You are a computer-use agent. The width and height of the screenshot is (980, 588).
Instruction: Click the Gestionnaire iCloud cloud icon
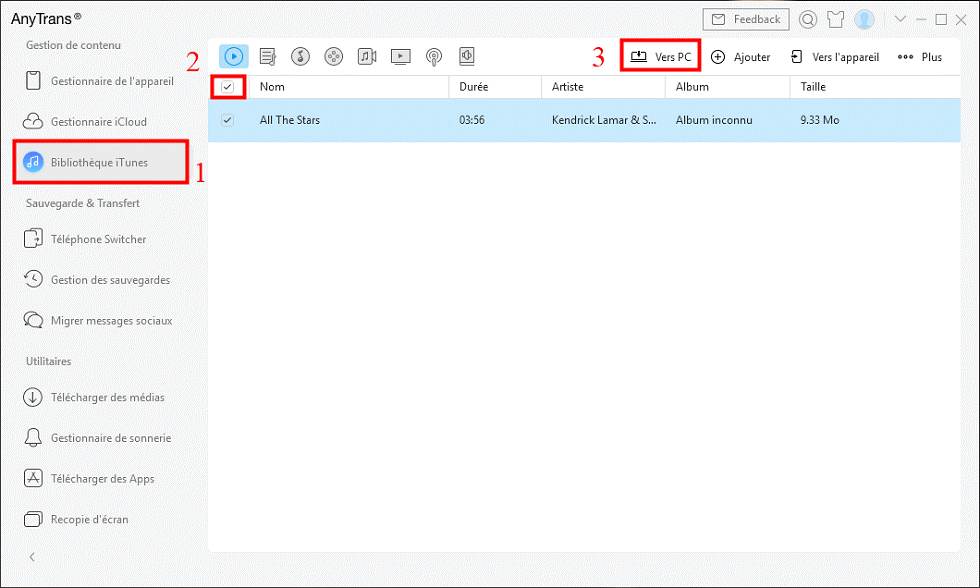point(33,121)
